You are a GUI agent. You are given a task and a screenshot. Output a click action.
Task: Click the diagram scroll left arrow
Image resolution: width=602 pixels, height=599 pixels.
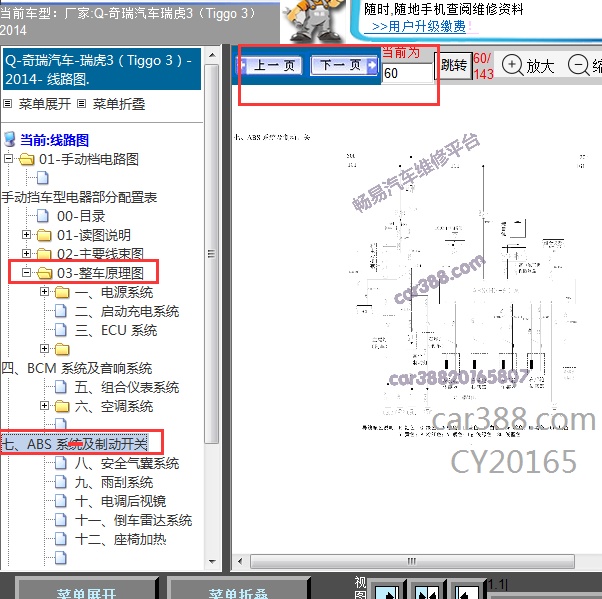[x=240, y=561]
